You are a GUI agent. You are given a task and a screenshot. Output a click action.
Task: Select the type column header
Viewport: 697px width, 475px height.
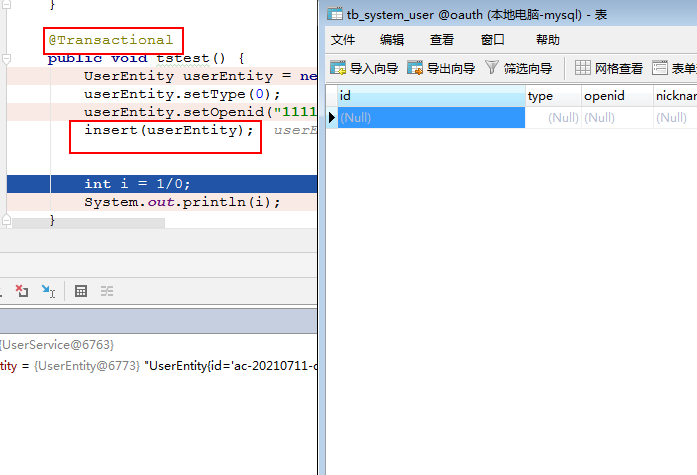pos(553,96)
